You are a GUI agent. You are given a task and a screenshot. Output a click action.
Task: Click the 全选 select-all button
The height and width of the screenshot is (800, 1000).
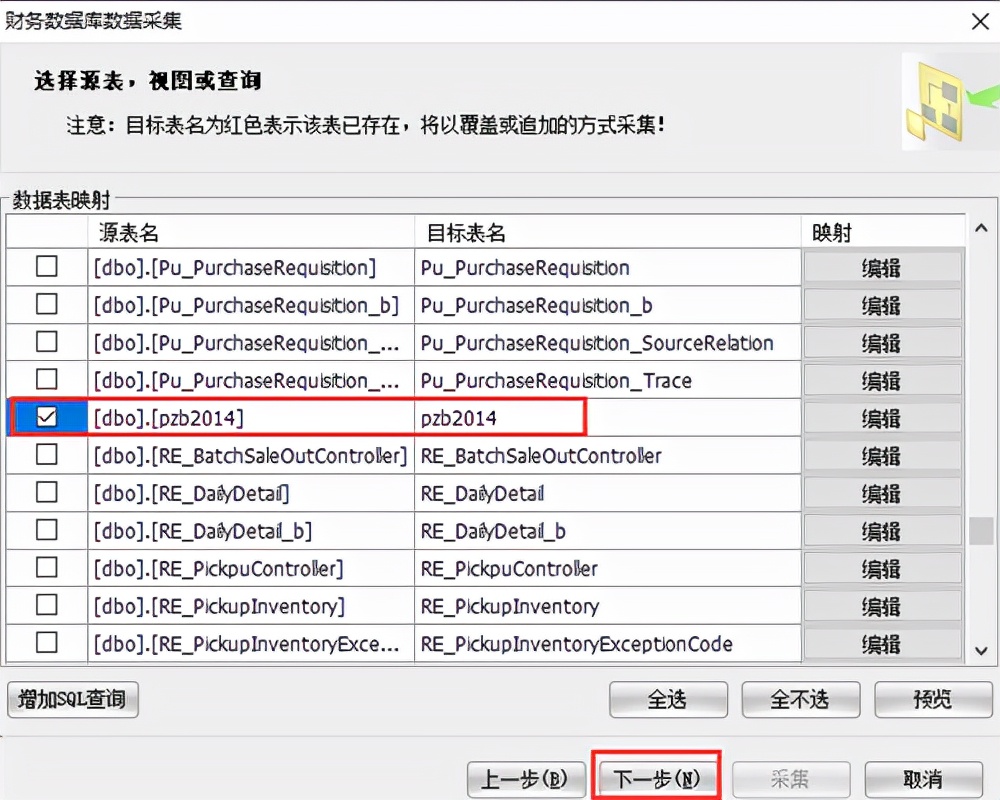(667, 699)
